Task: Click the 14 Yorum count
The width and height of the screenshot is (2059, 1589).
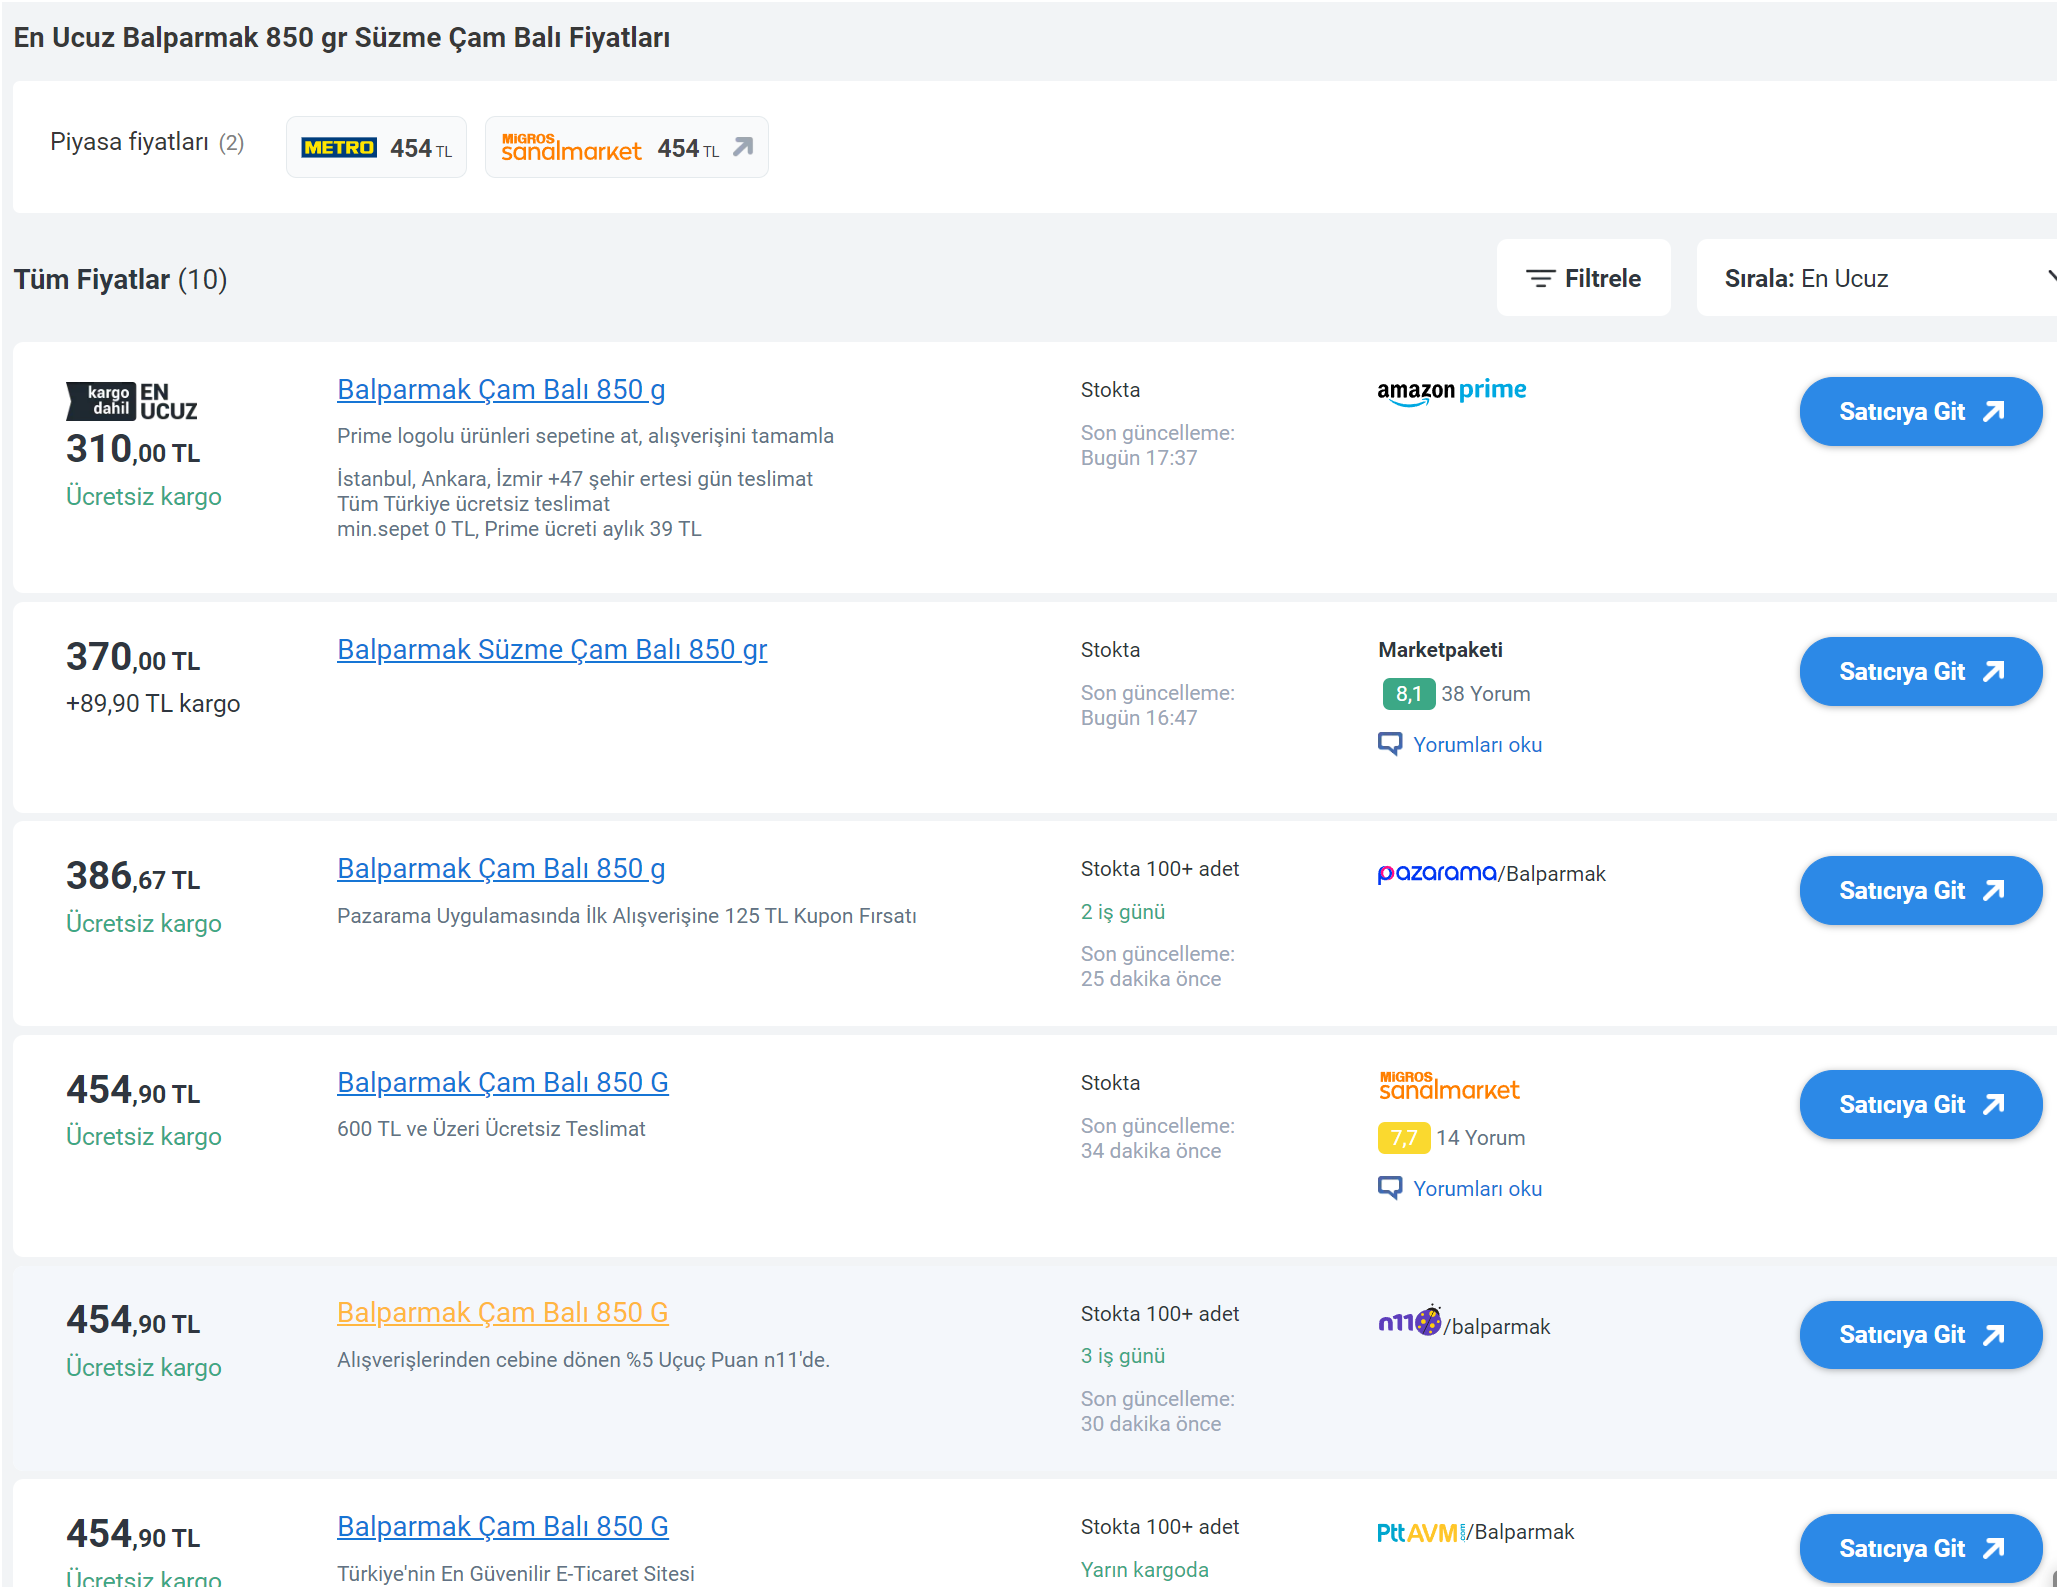Action: 1480,1137
